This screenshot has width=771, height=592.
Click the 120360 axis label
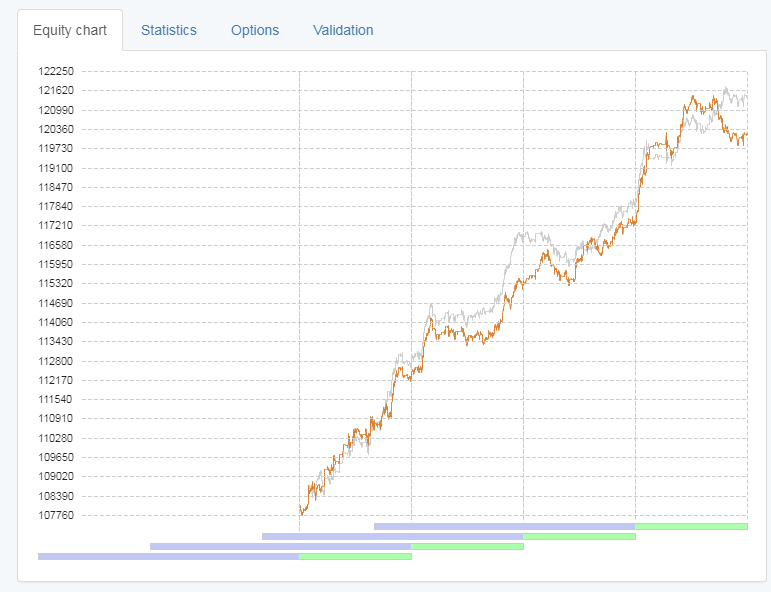coord(56,129)
